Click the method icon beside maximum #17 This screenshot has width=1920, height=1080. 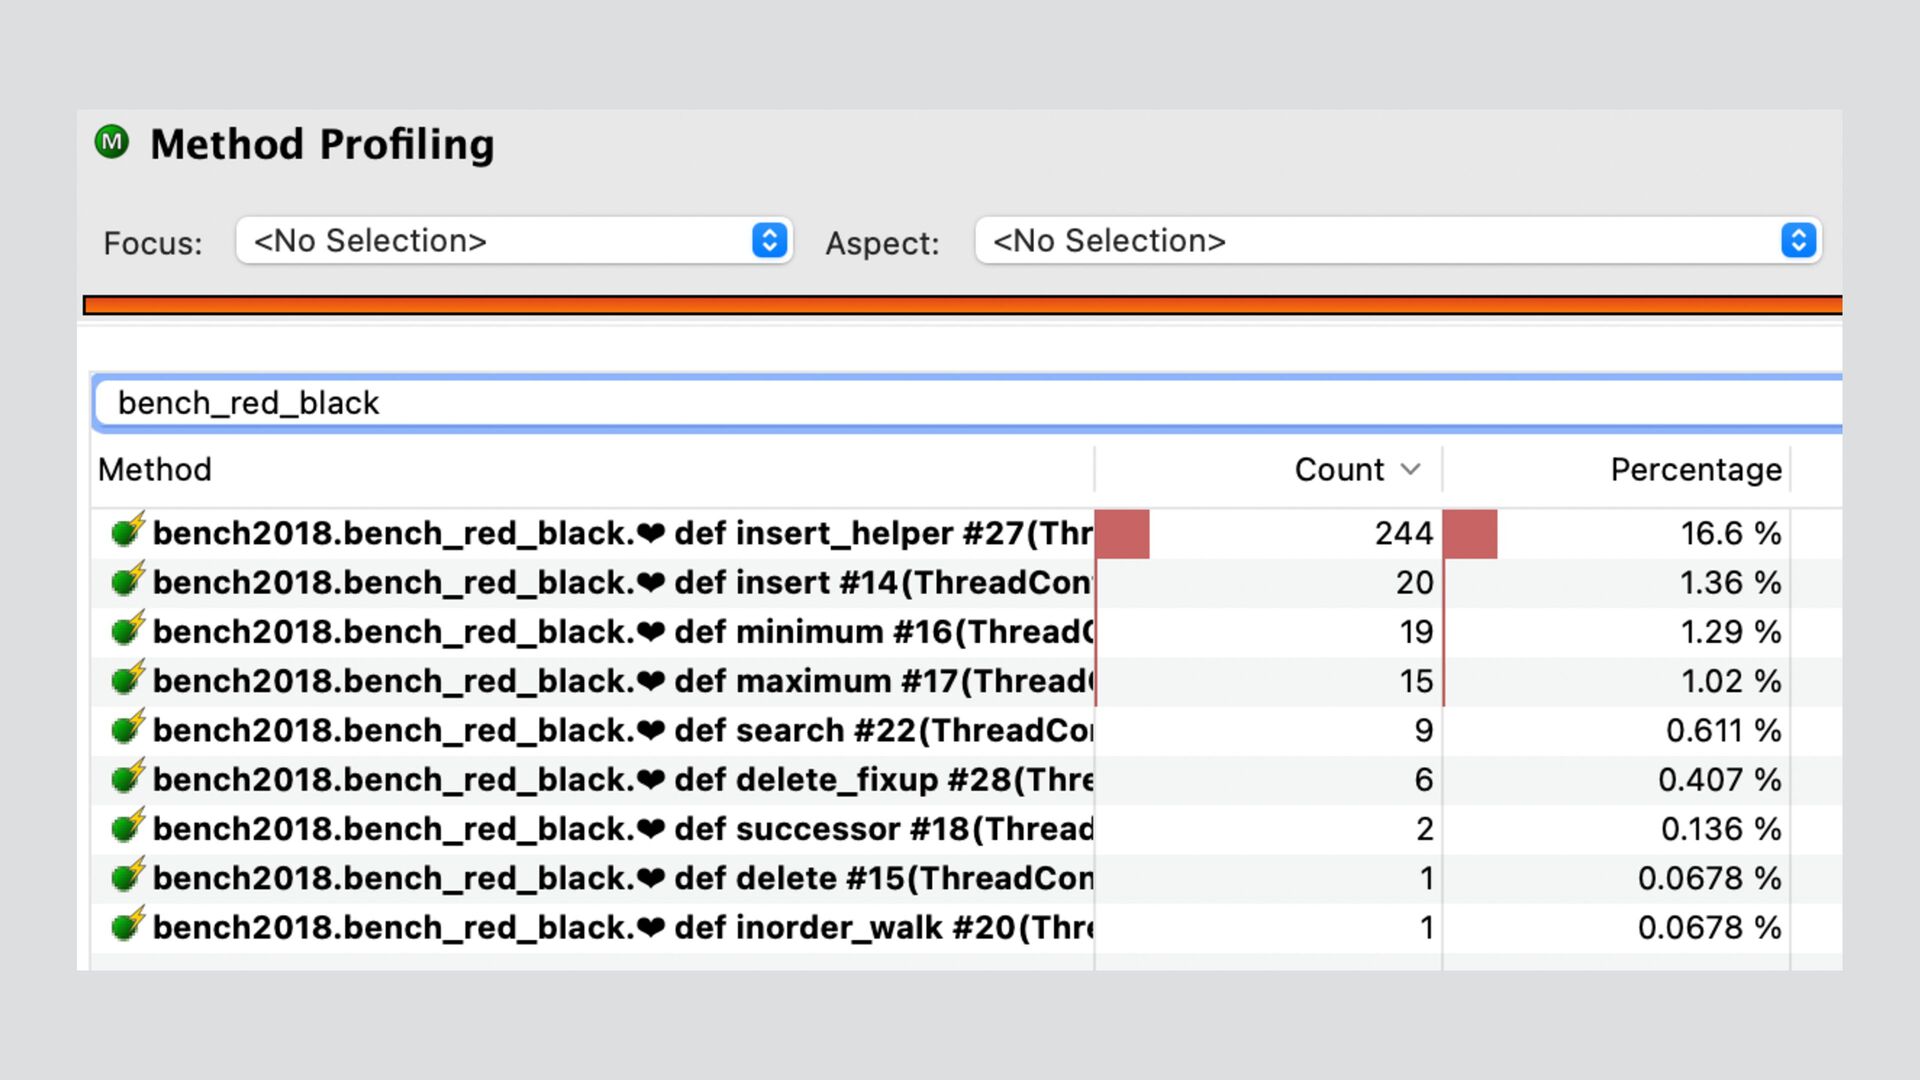128,679
